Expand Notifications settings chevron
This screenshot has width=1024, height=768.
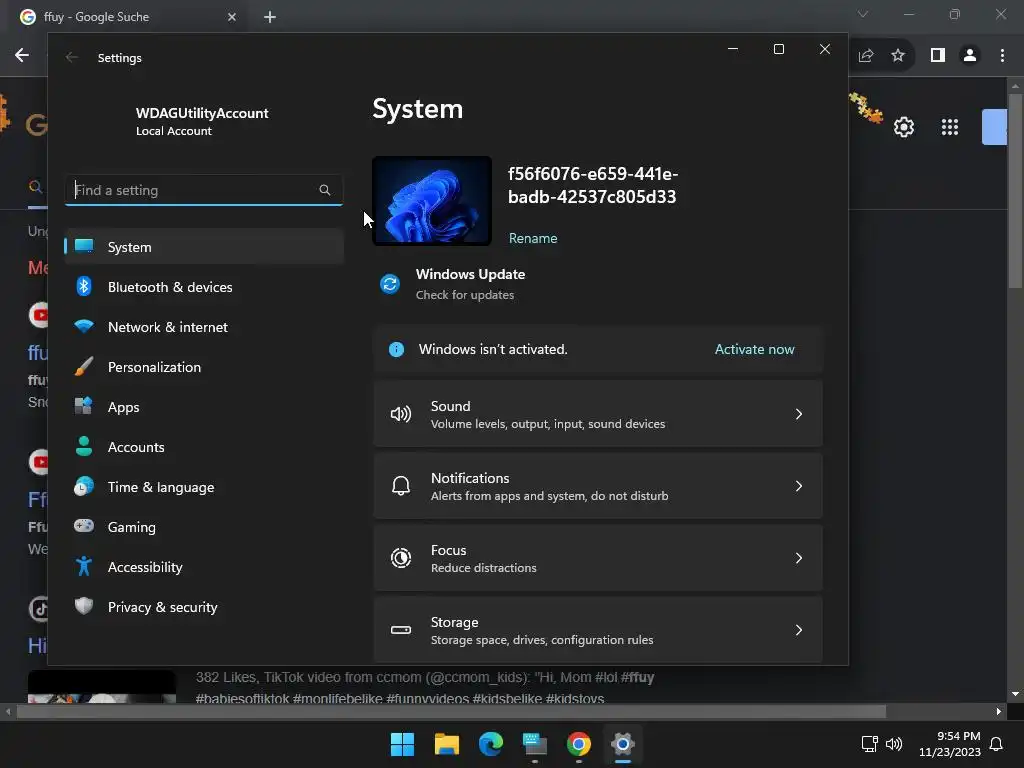[x=799, y=486]
